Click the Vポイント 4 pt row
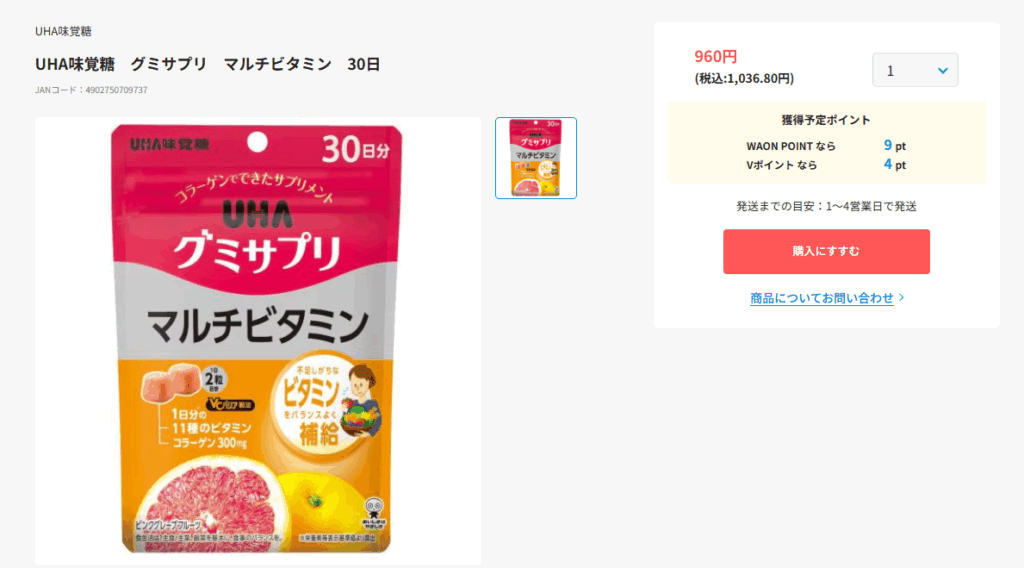This screenshot has width=1024, height=568. click(826, 165)
